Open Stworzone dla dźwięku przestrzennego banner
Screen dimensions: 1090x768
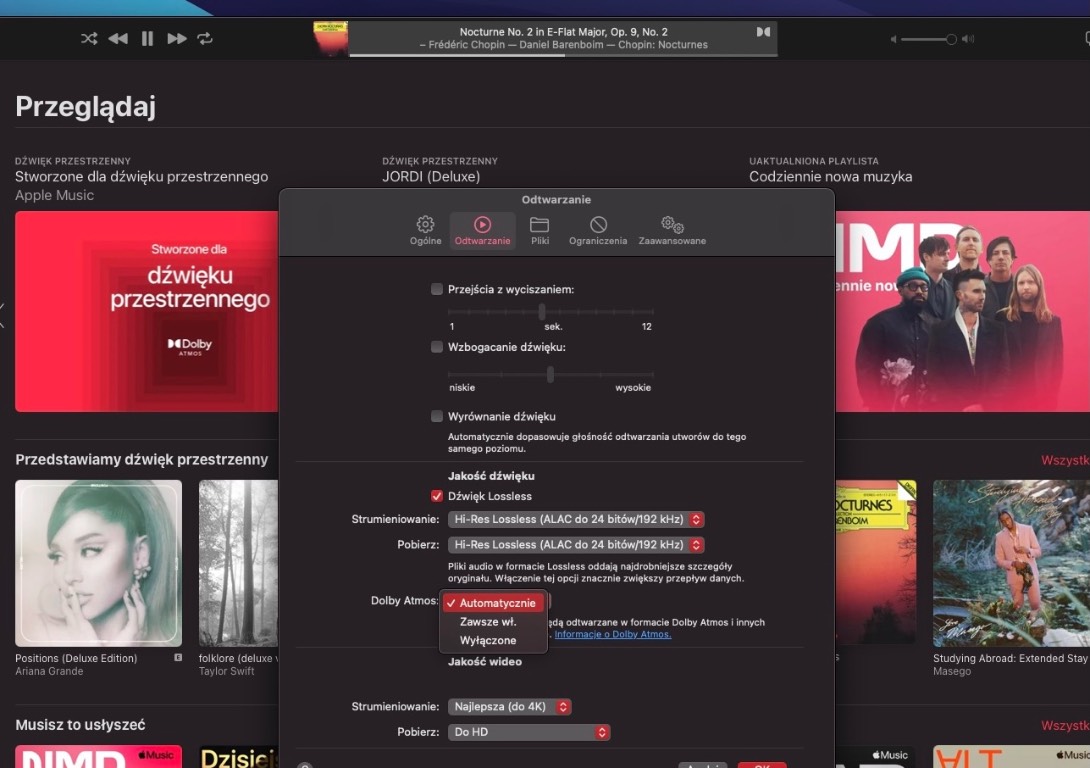(147, 311)
